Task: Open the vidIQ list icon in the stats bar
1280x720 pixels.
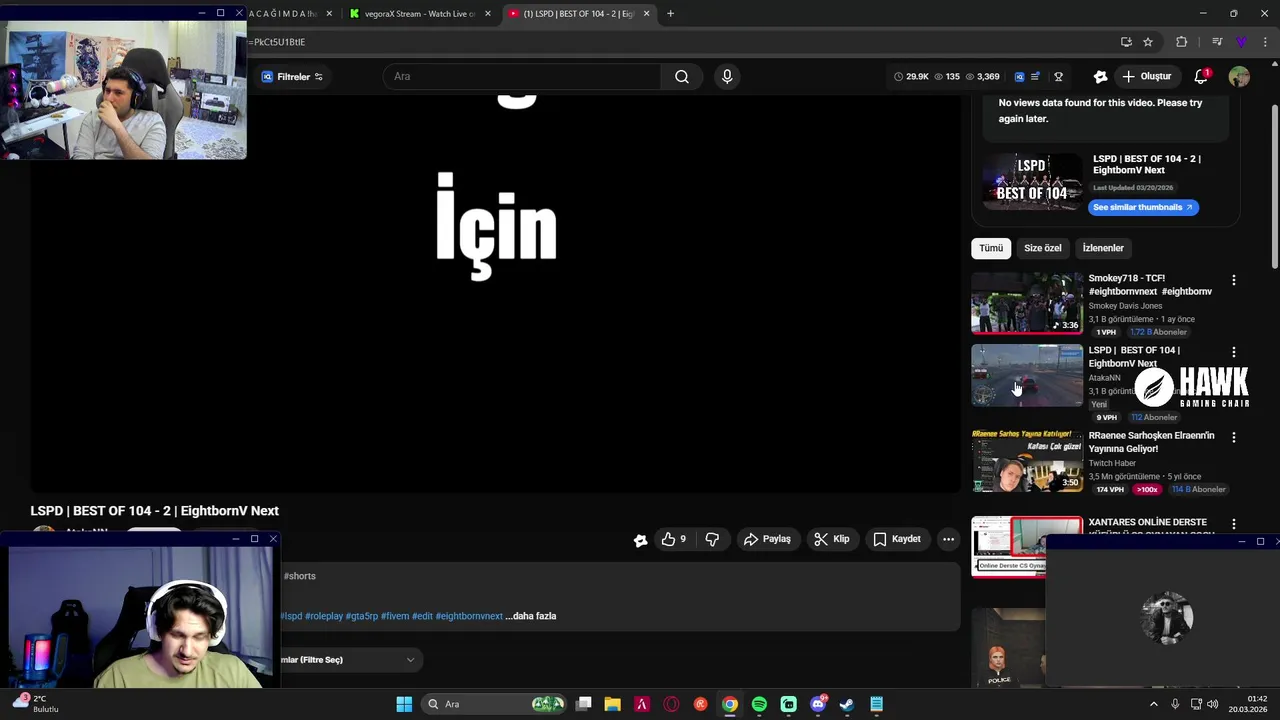Action: (x=1035, y=77)
